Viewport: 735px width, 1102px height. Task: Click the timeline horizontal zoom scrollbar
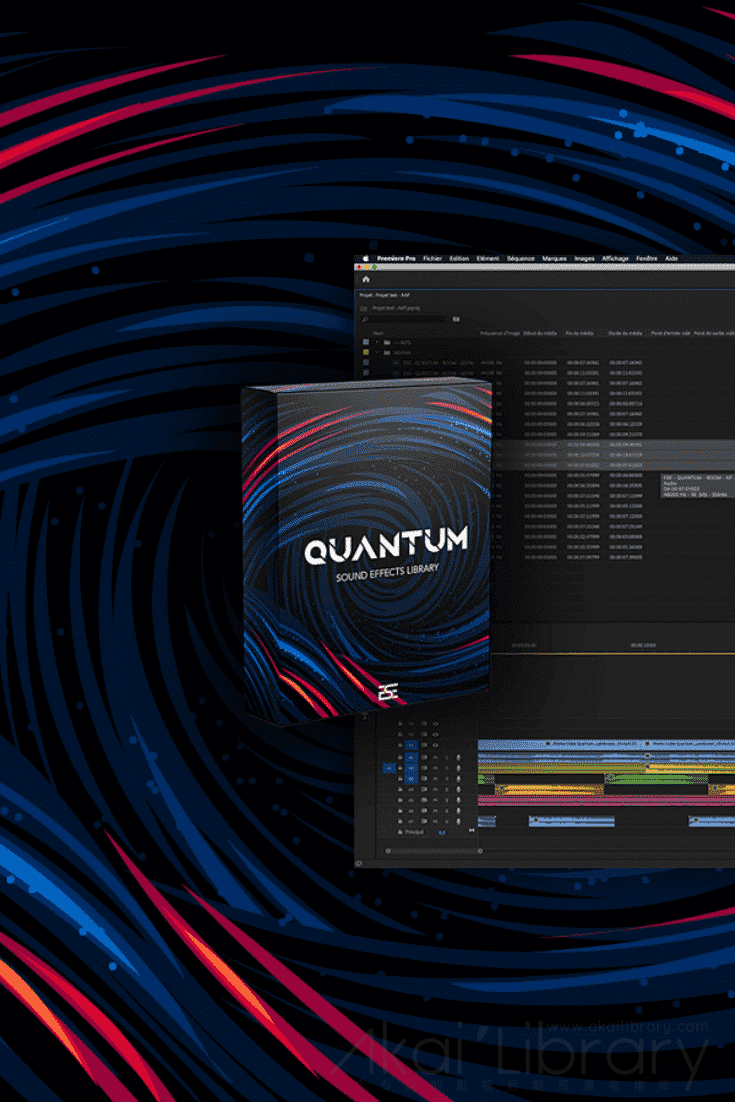point(434,851)
